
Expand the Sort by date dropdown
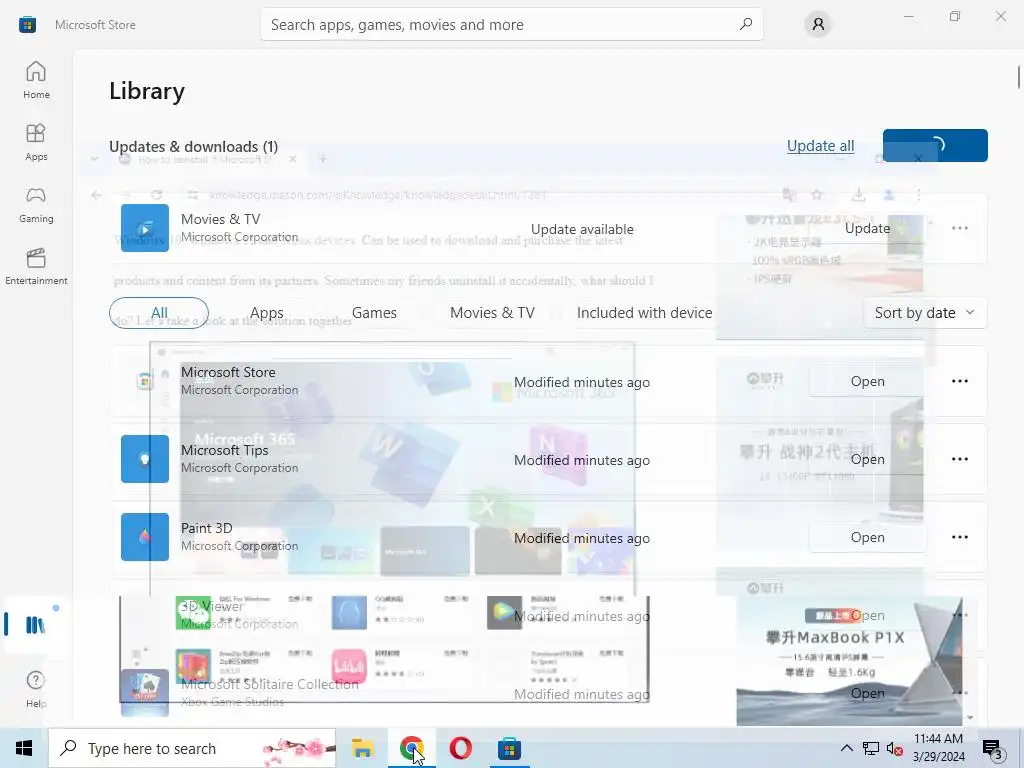pyautogui.click(x=925, y=313)
